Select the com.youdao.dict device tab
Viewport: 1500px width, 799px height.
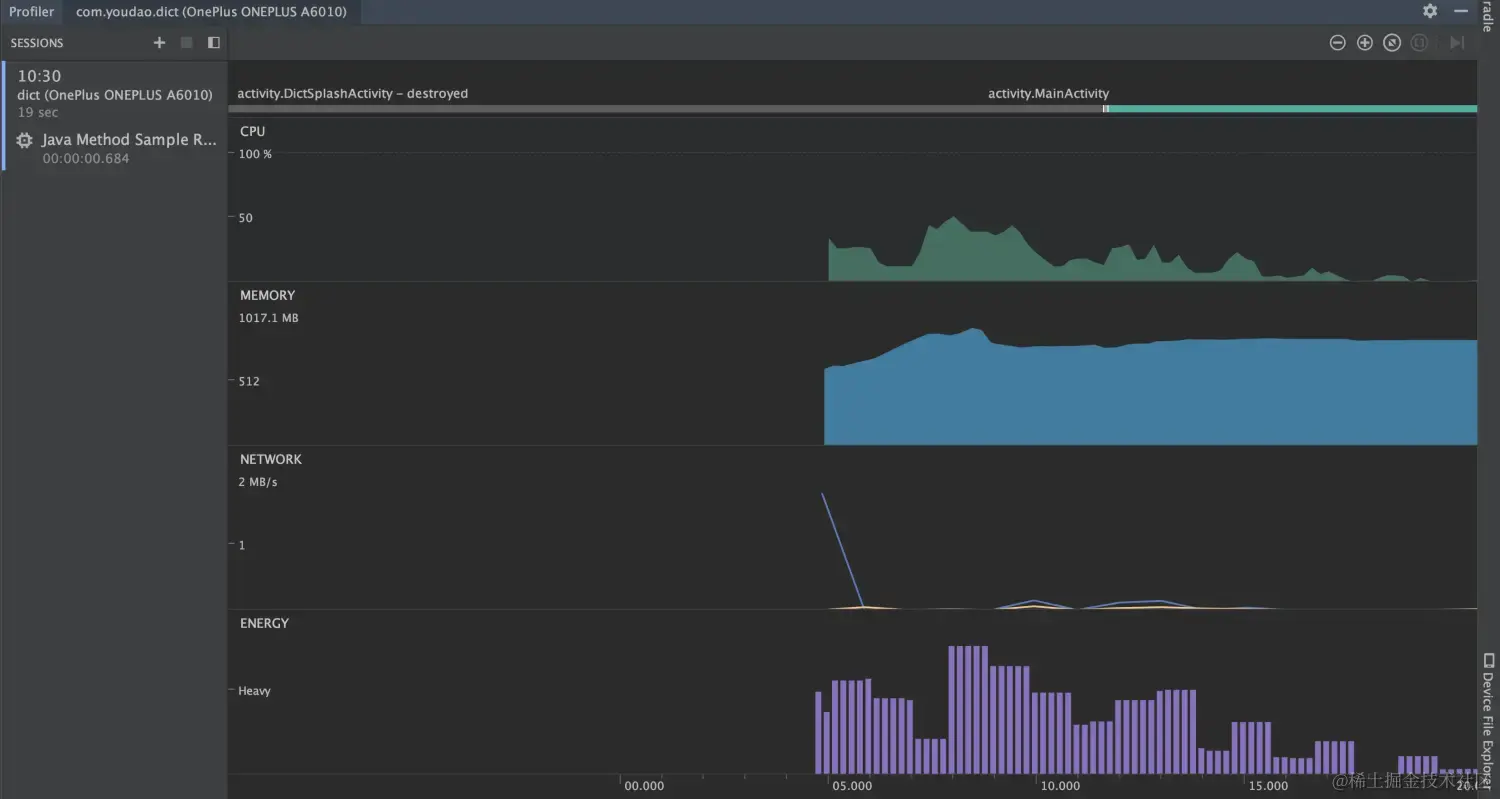pos(212,11)
